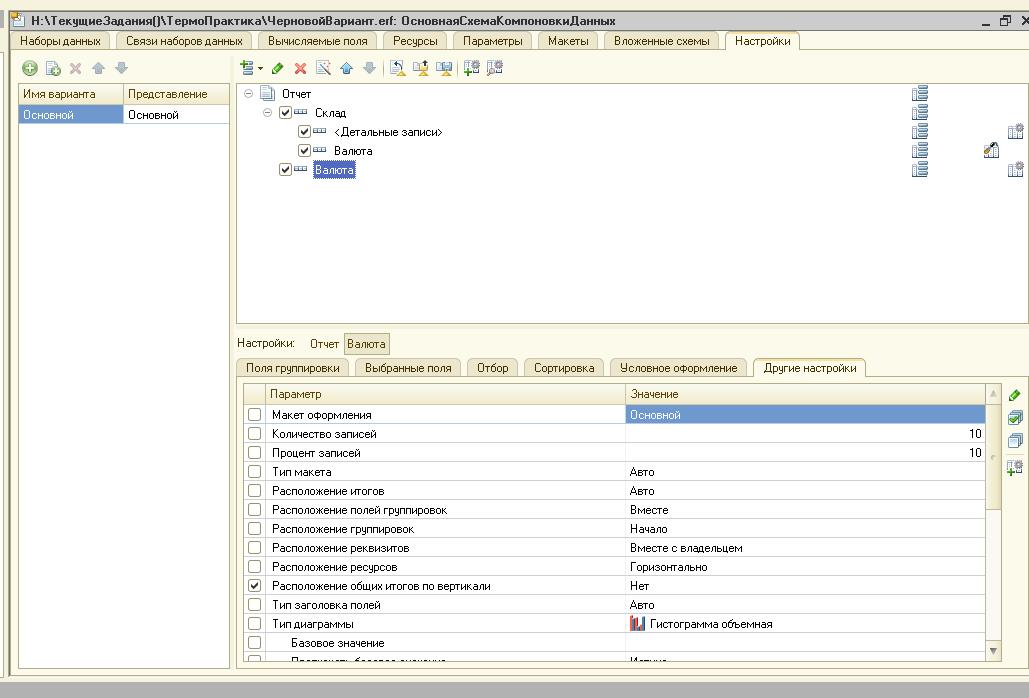Click the Отчет settings scope button
The width and height of the screenshot is (1029, 698).
tap(324, 343)
